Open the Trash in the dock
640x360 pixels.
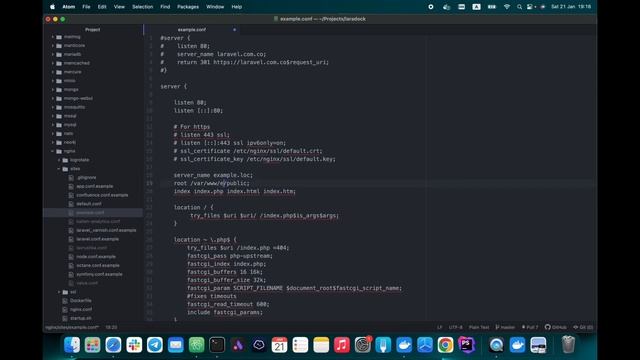click(568, 345)
